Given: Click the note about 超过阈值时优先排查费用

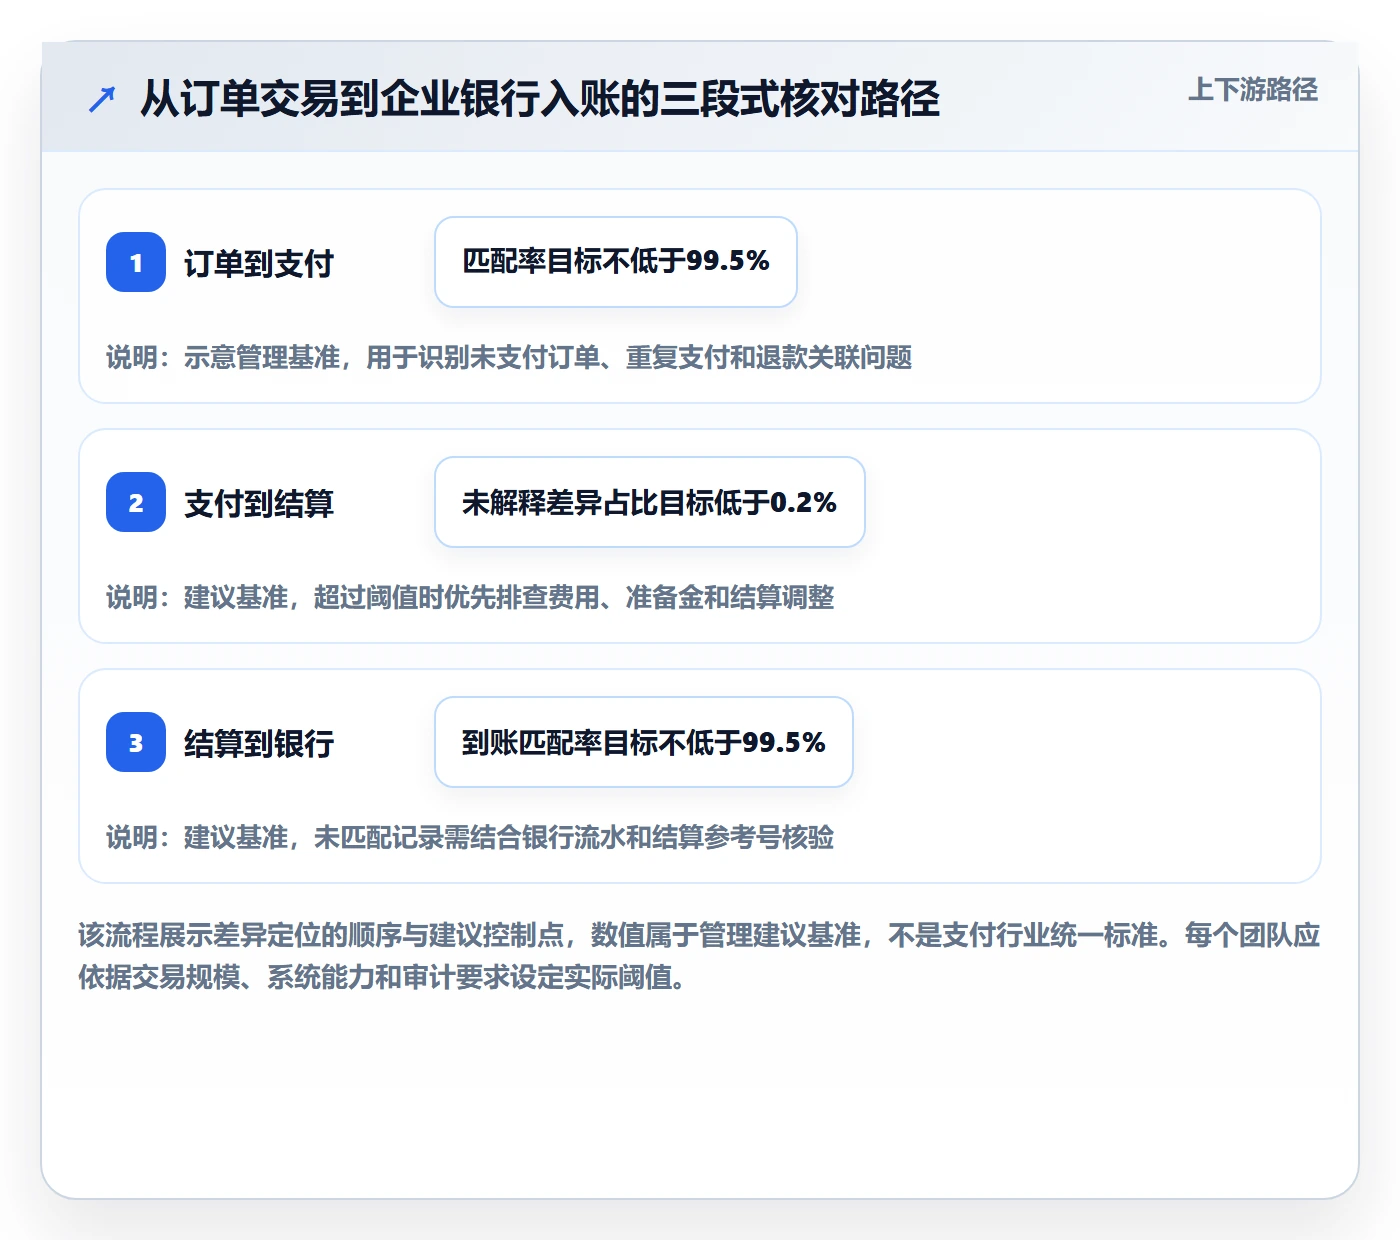Looking at the screenshot, I should pyautogui.click(x=470, y=597).
